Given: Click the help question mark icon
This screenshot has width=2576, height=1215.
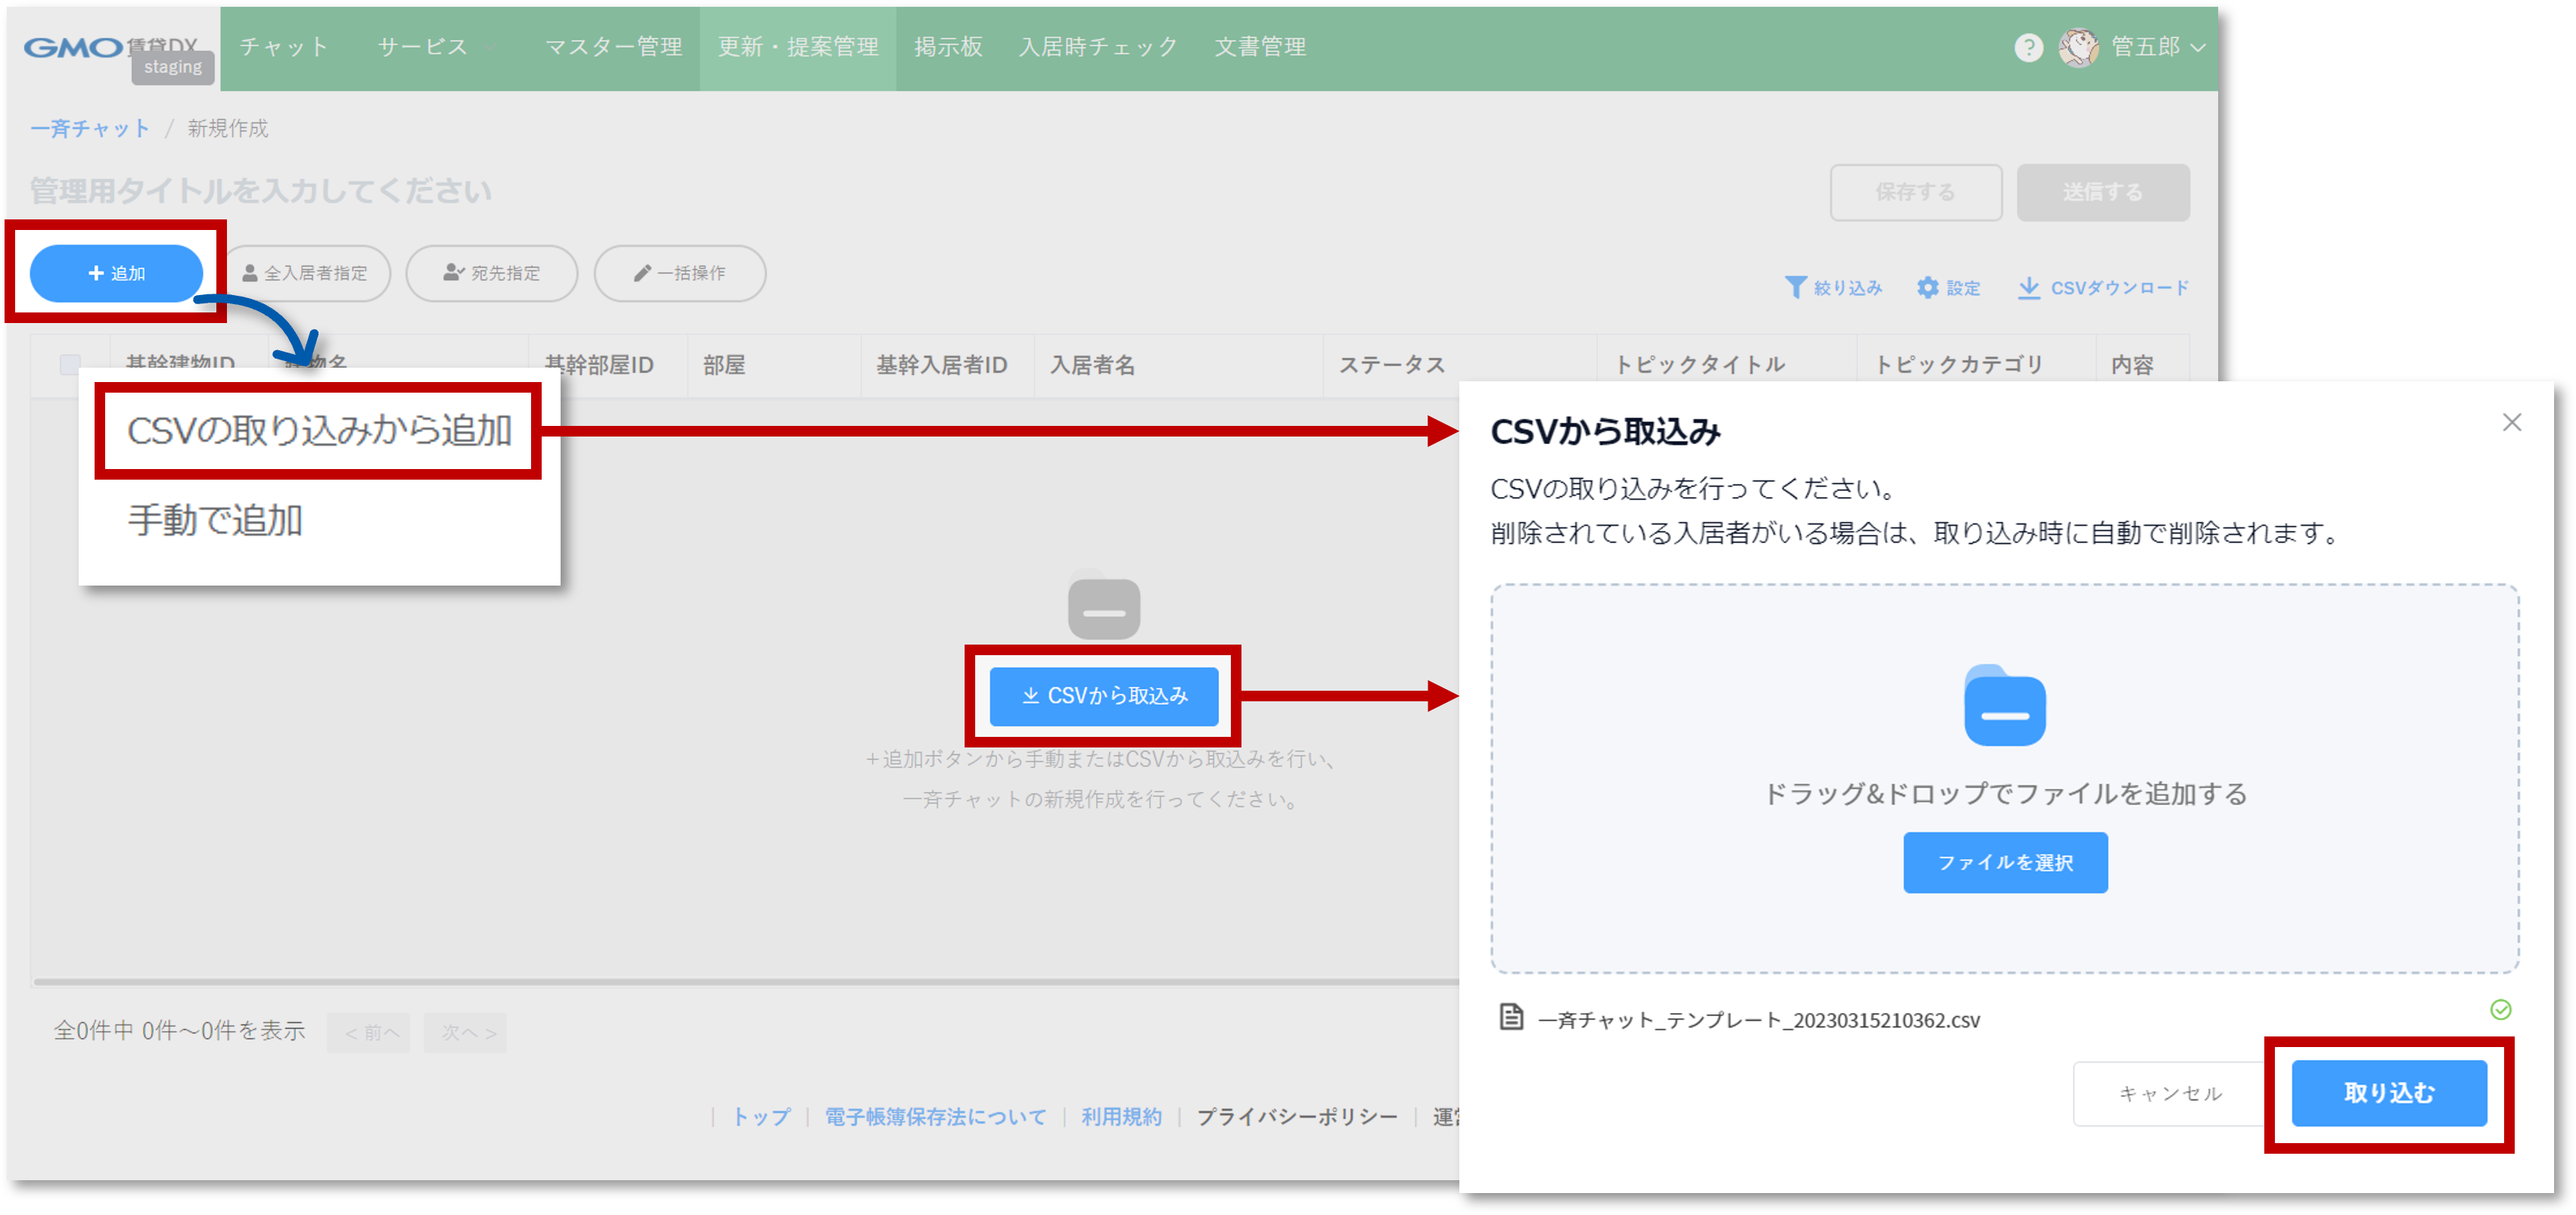Looking at the screenshot, I should tap(2028, 47).
